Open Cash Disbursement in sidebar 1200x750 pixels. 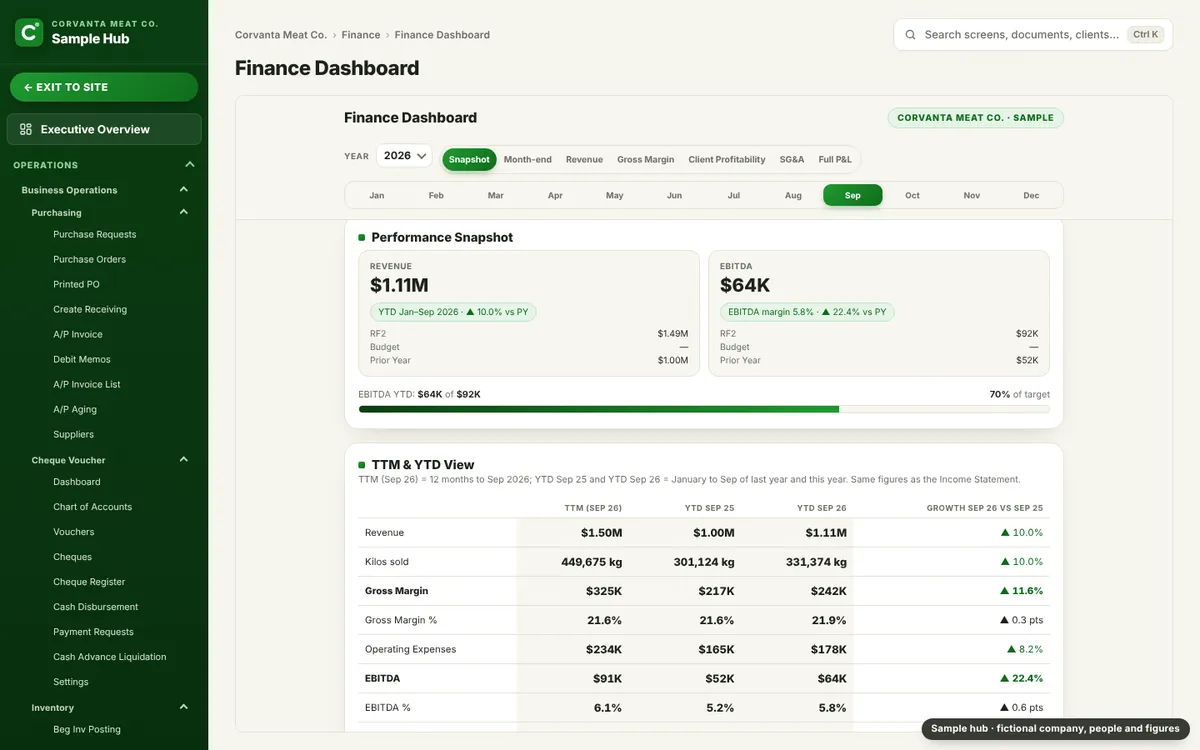click(x=96, y=607)
